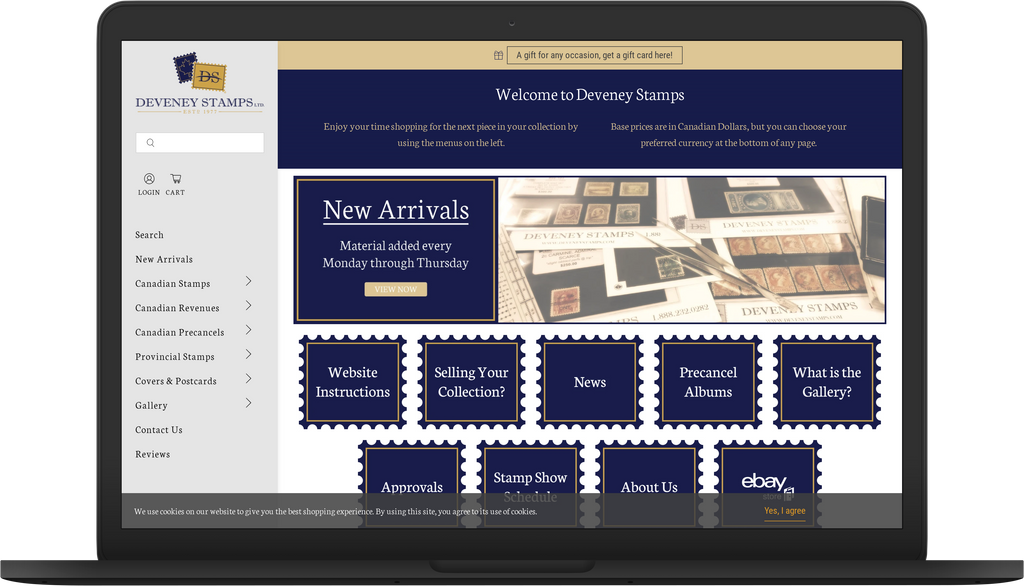Image resolution: width=1024 pixels, height=586 pixels.
Task: Focus the sidebar search input field
Action: click(x=208, y=143)
